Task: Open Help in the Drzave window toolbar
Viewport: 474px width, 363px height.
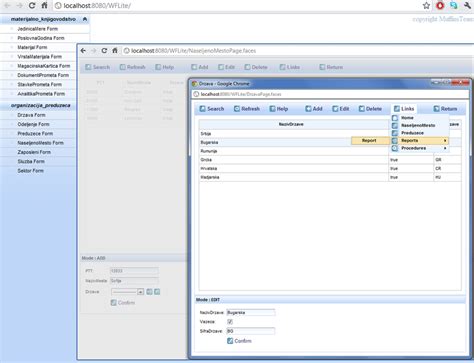Action: [x=278, y=109]
